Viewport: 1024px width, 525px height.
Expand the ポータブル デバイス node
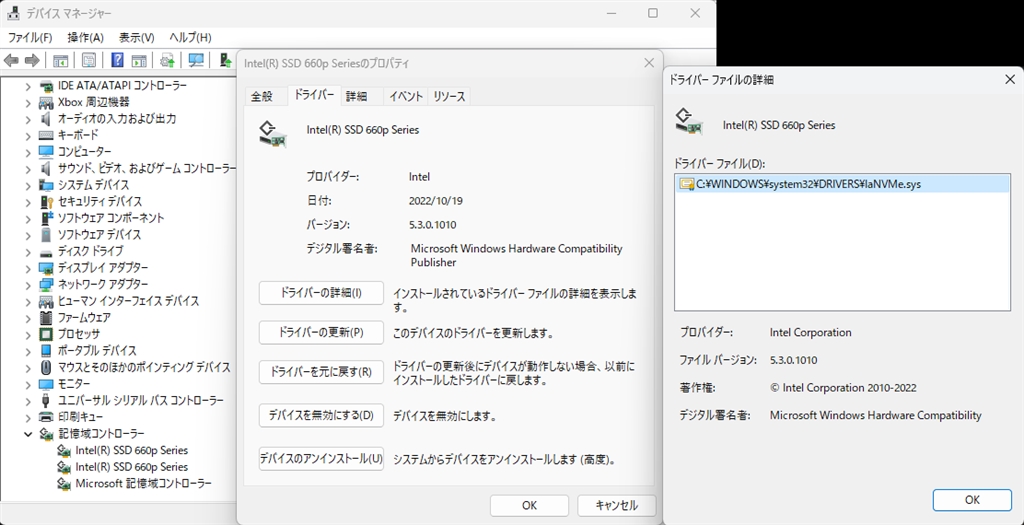(x=28, y=351)
